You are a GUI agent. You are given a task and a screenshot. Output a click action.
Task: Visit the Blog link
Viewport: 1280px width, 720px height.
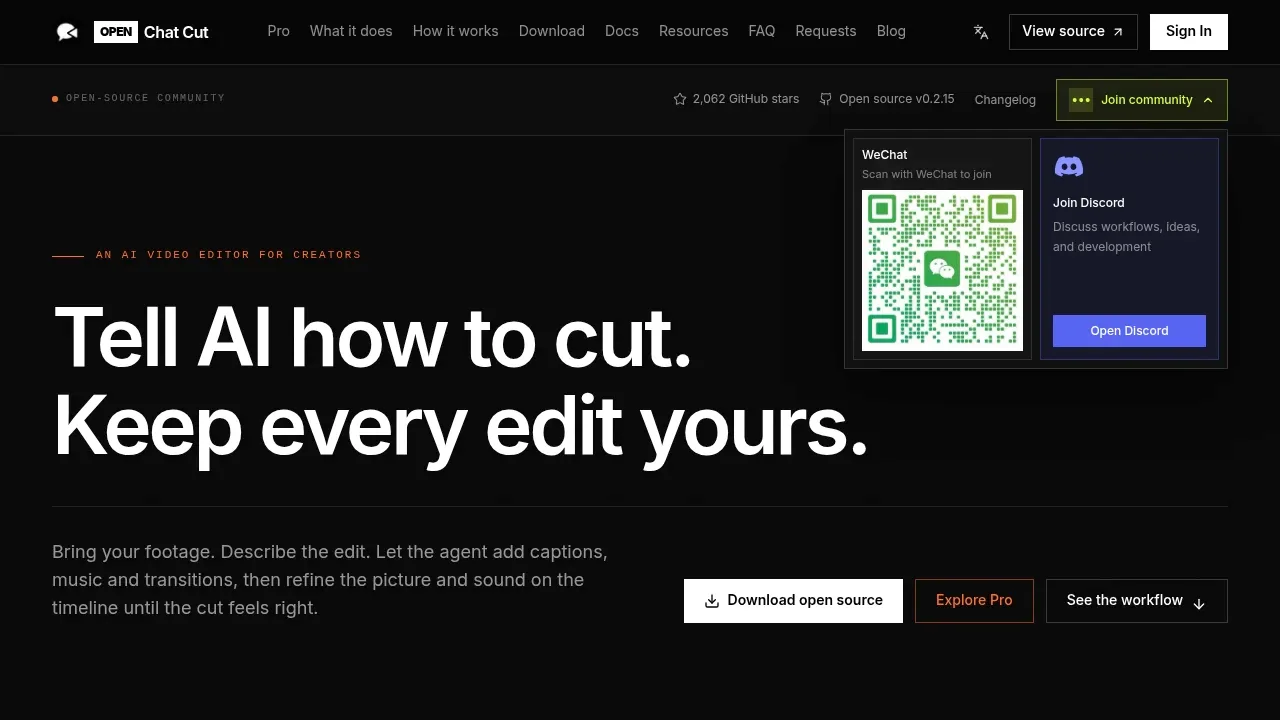[891, 31]
